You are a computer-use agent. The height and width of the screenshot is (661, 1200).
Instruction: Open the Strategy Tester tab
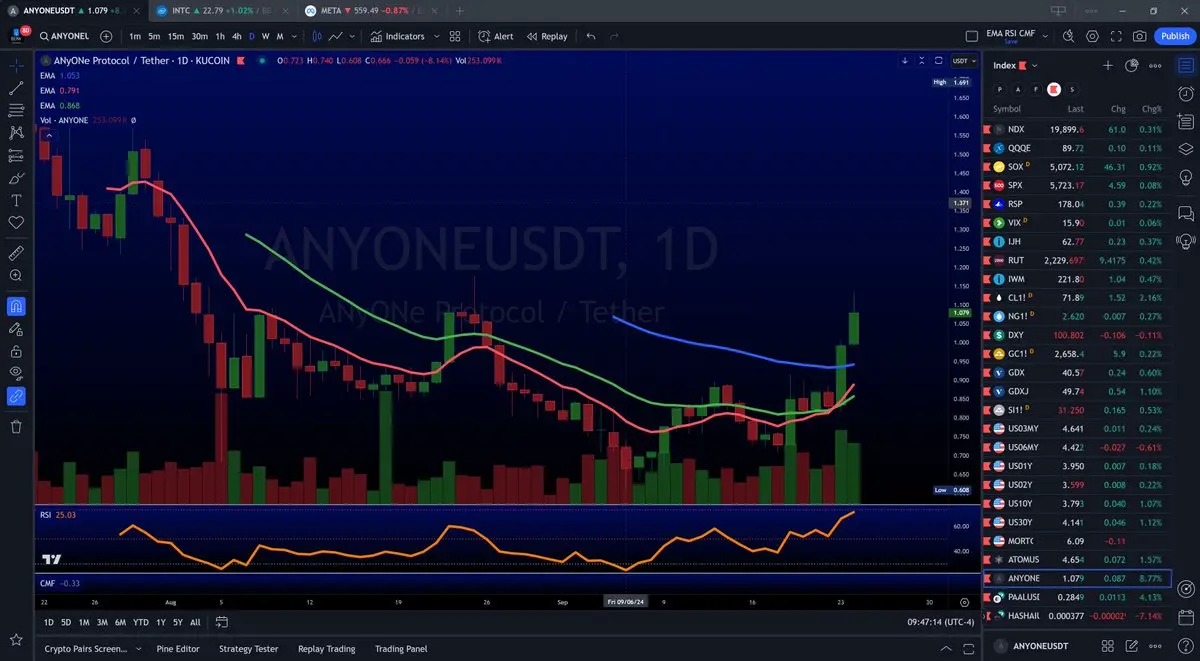click(248, 649)
